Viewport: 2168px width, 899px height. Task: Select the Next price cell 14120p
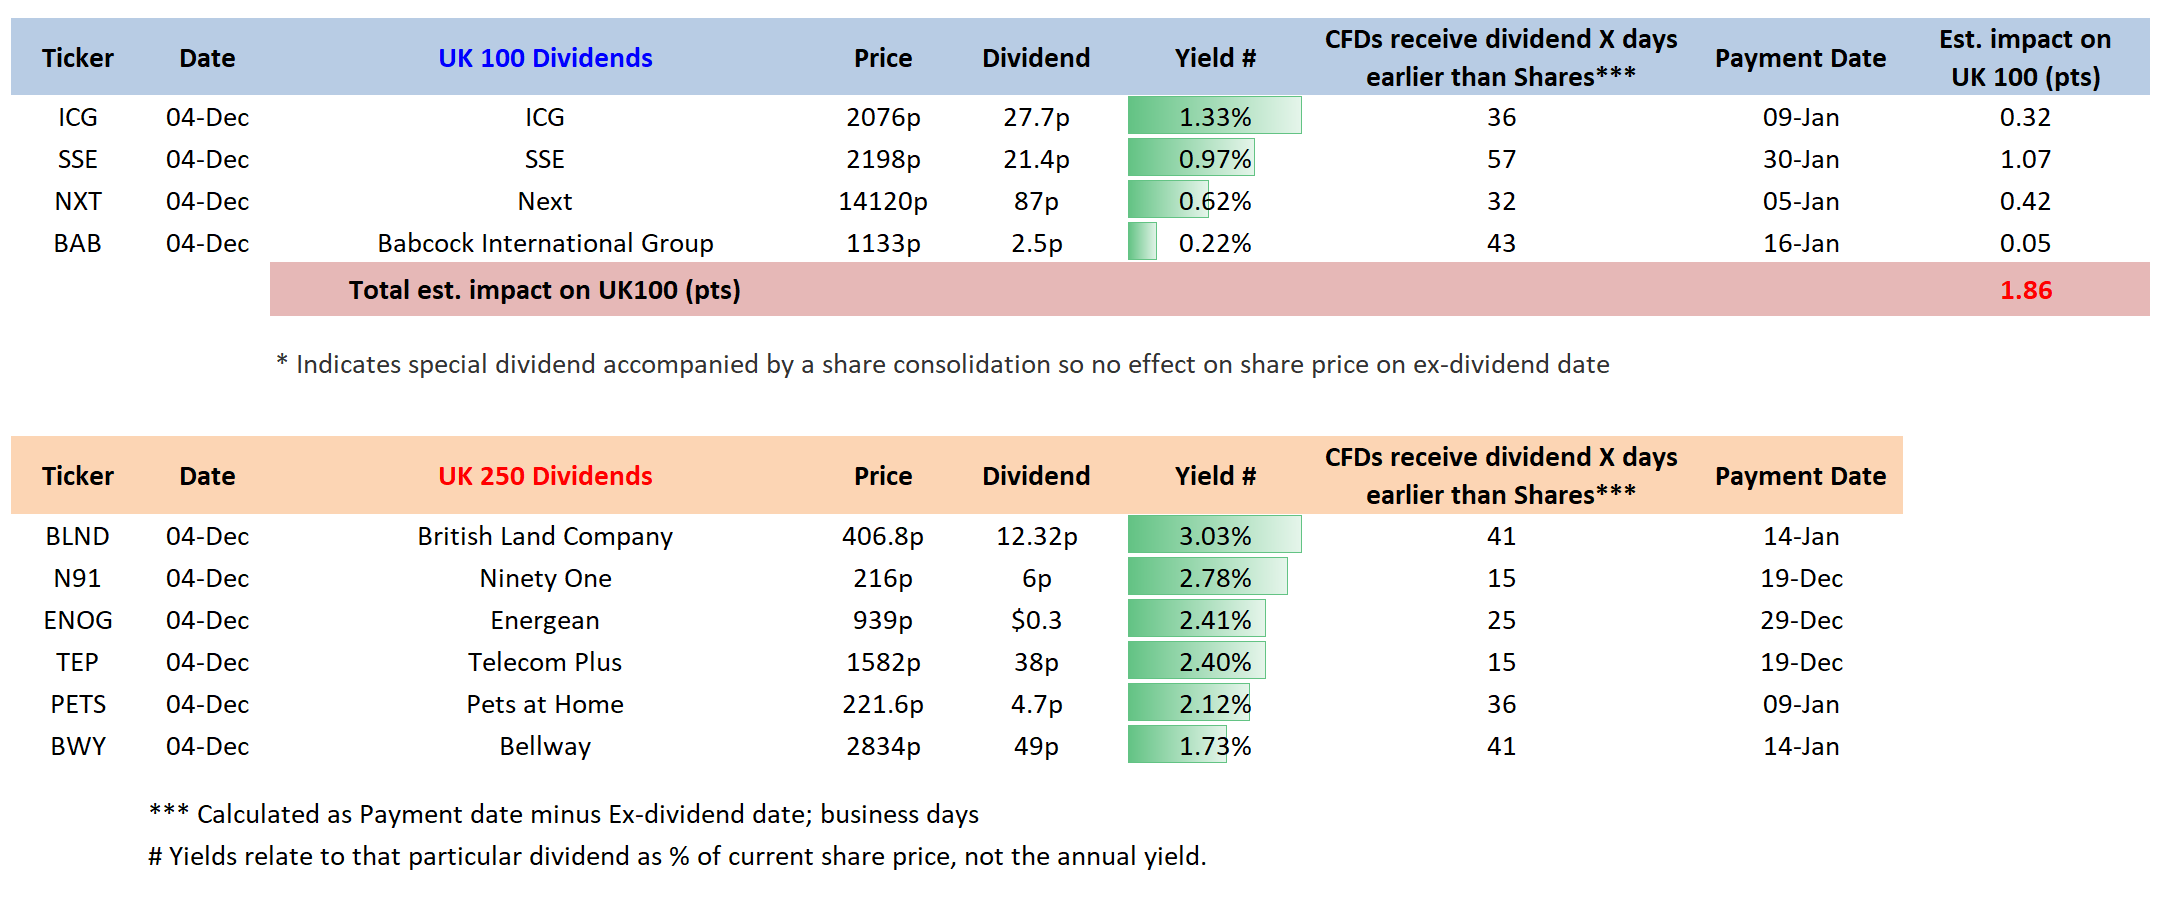(x=882, y=201)
